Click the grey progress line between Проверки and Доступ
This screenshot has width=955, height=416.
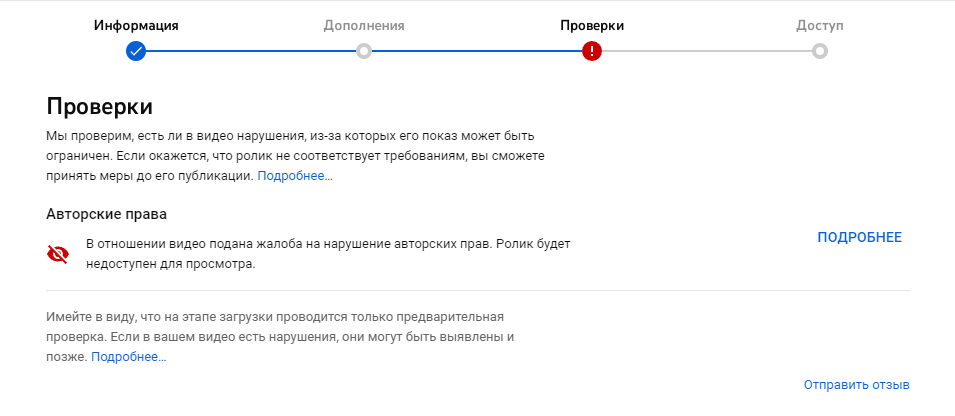pyautogui.click(x=706, y=51)
